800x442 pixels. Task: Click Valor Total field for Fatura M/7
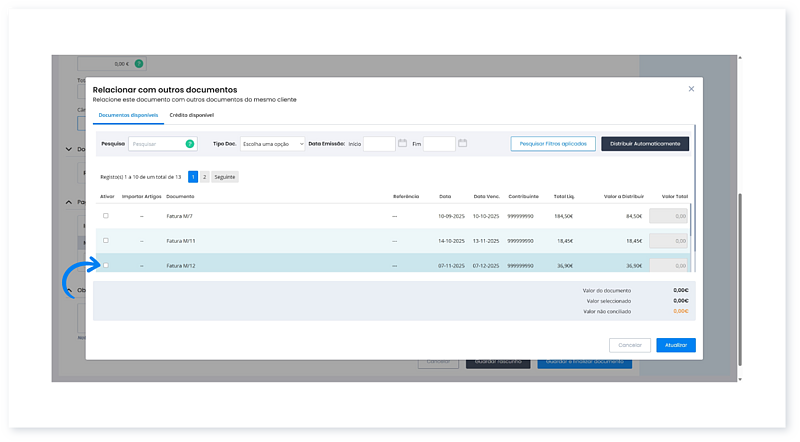668,215
